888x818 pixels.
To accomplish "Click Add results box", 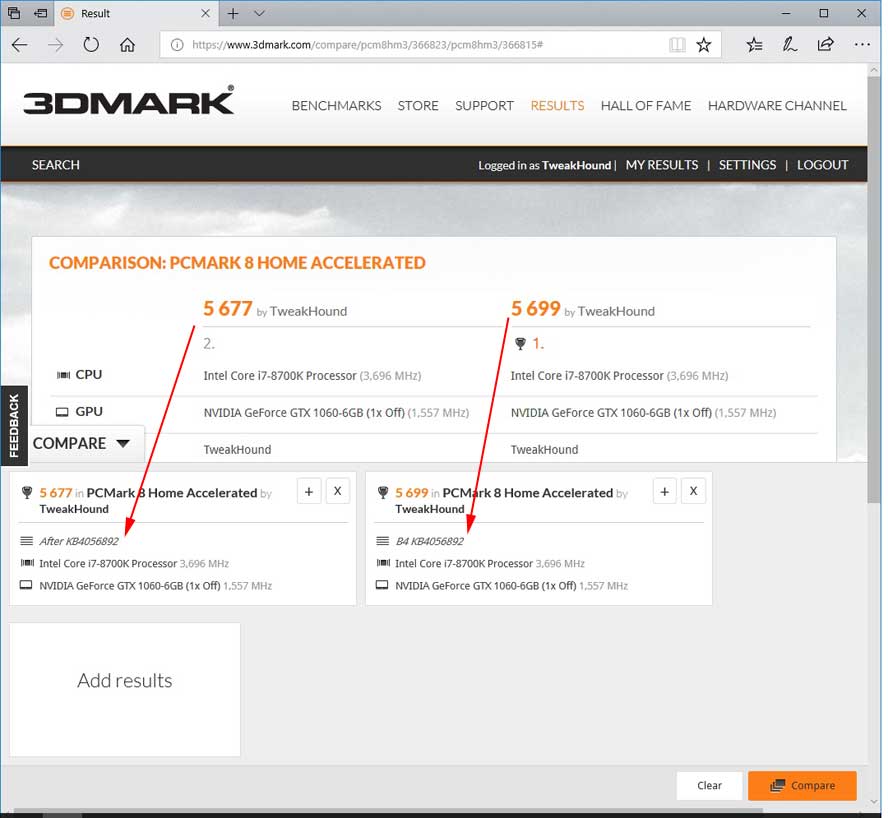I will click(125, 690).
